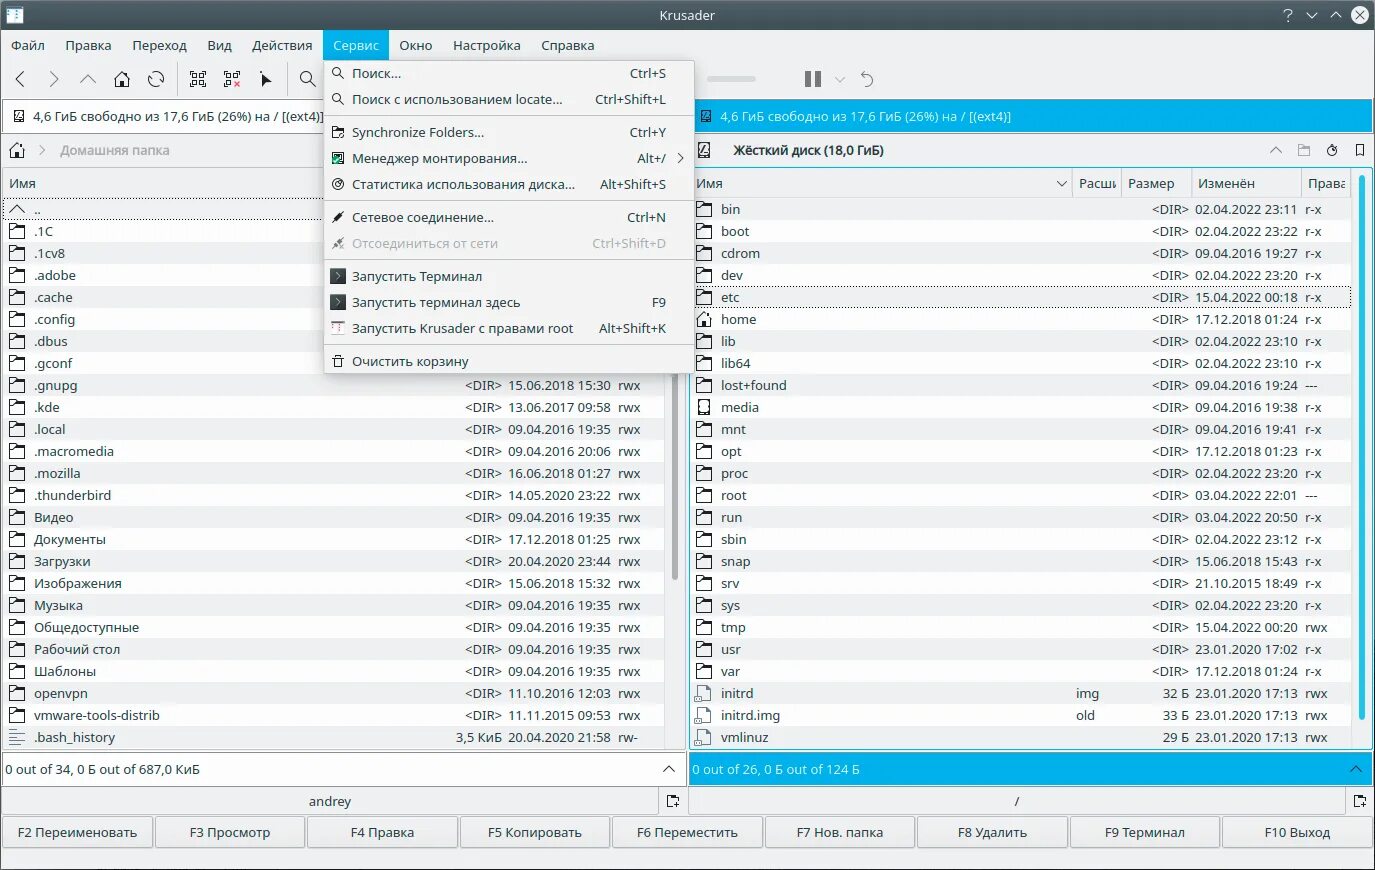
Task: Click F6 Переместить button
Action: pos(687,832)
